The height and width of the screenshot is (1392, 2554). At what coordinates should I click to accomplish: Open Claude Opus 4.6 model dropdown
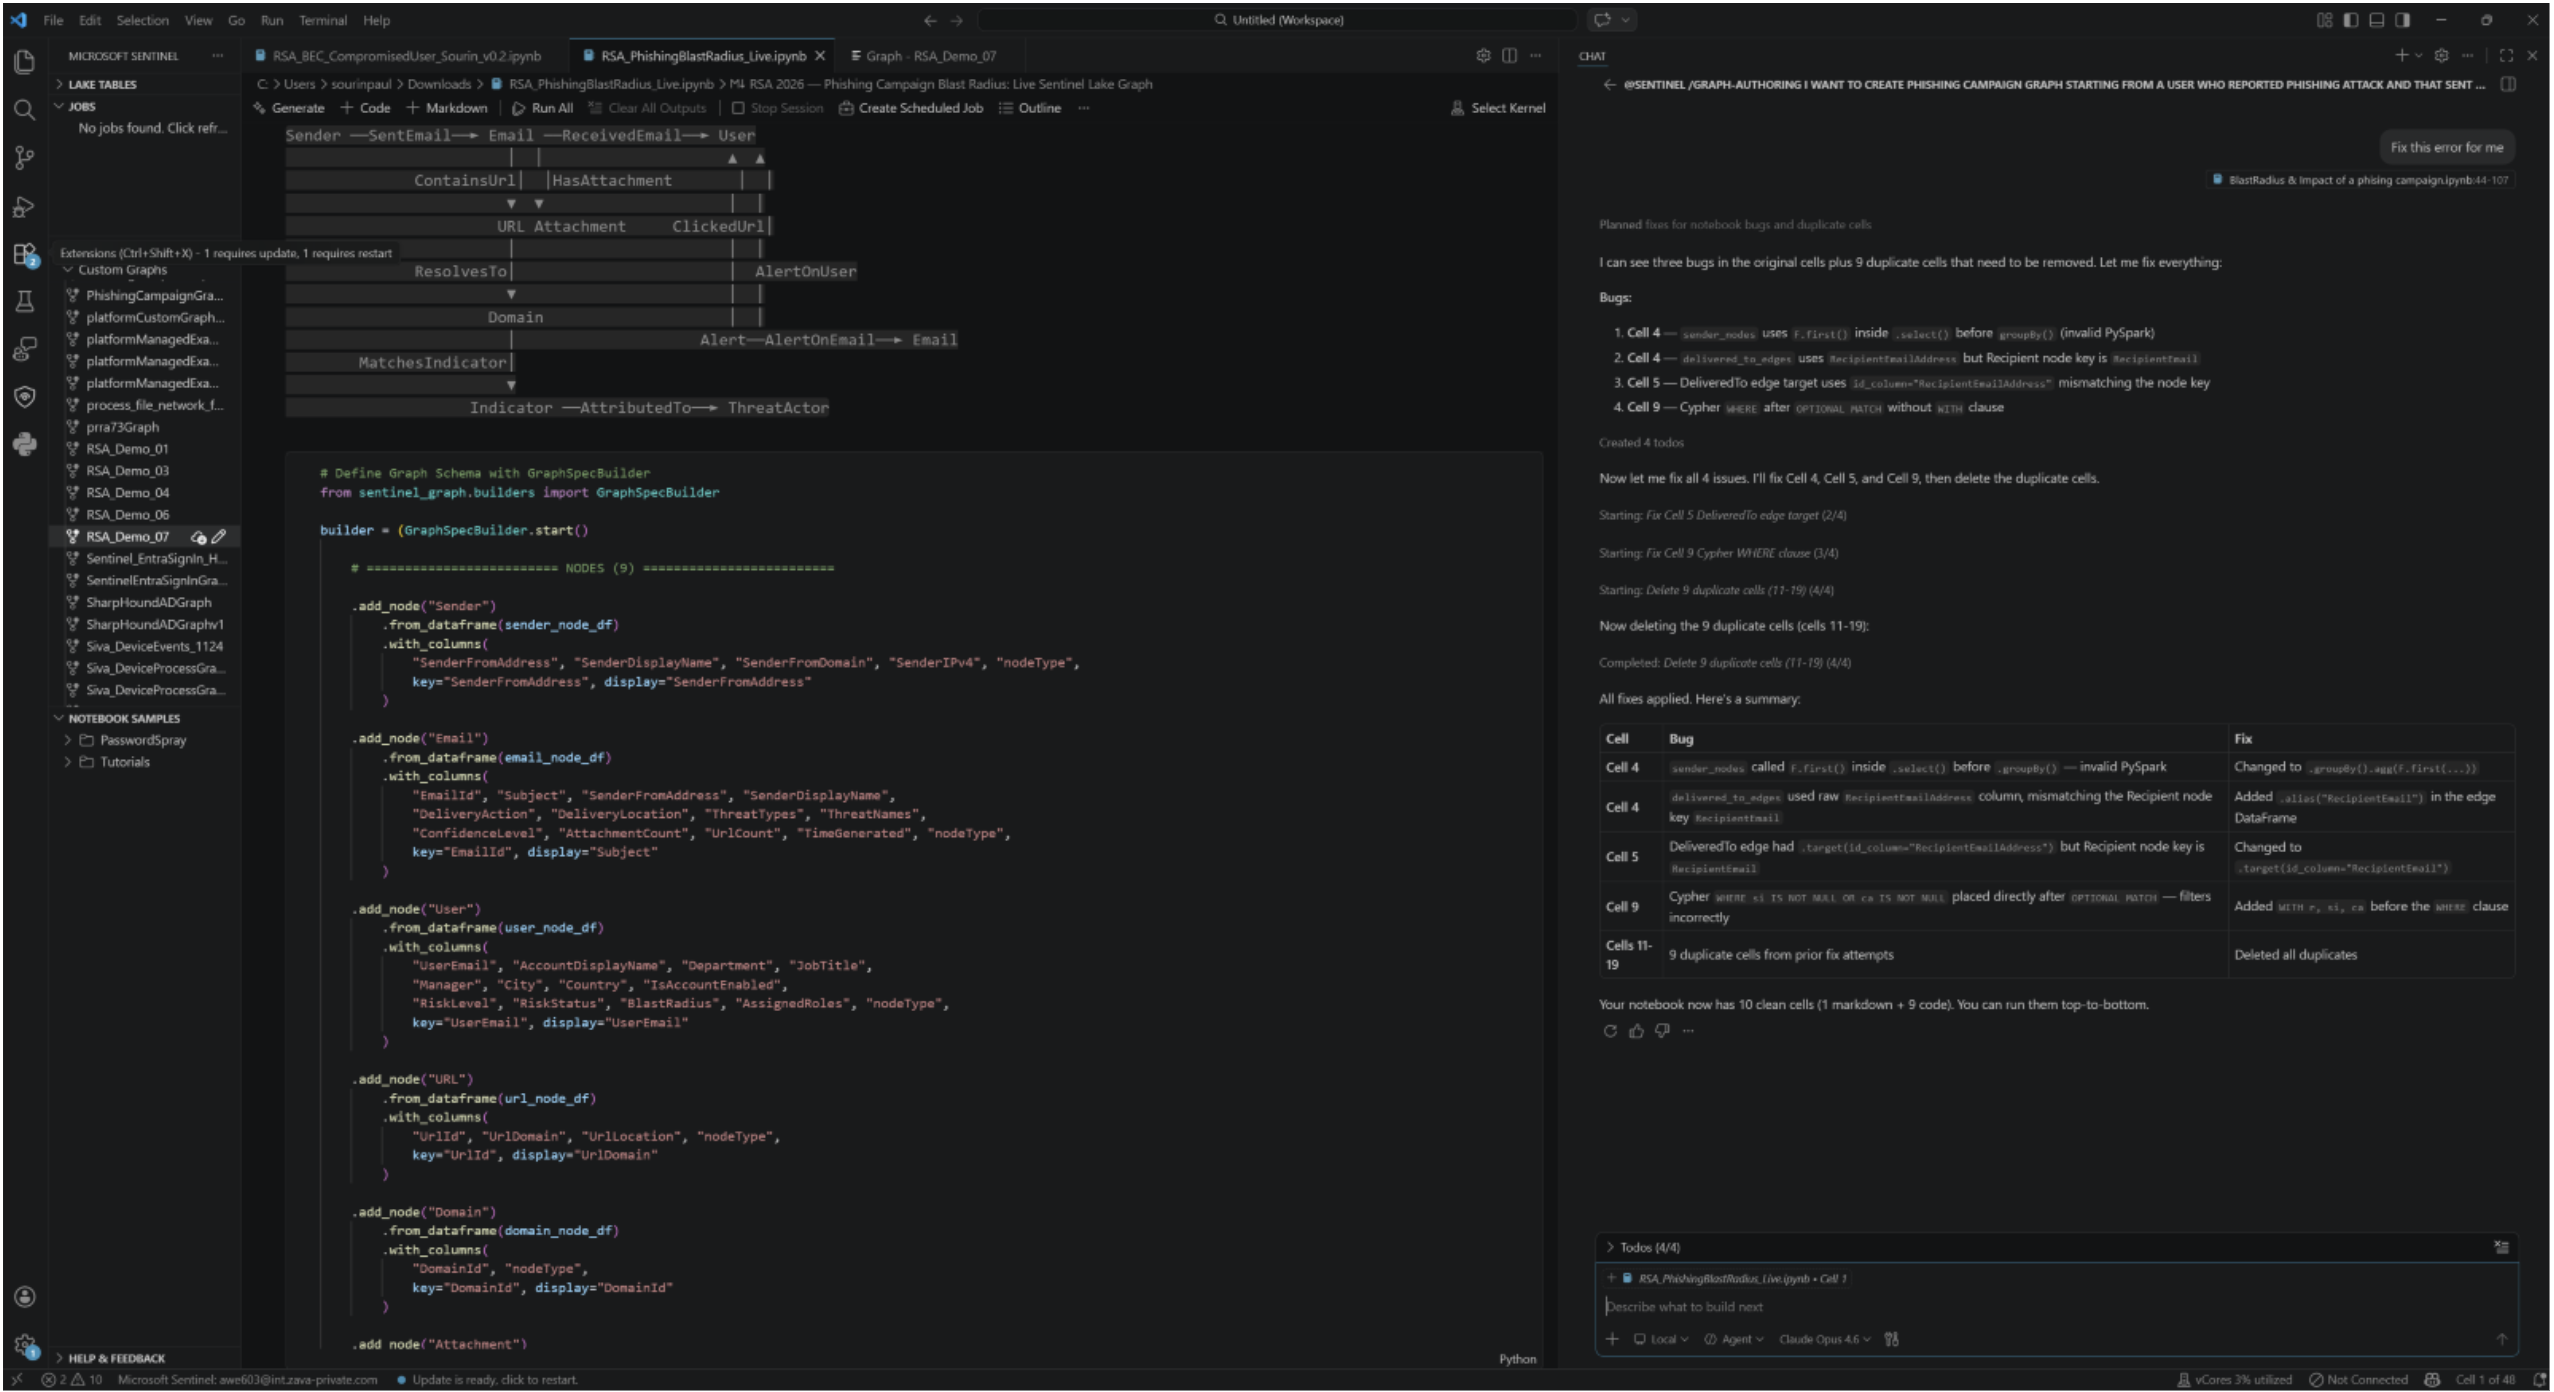tap(1824, 1339)
